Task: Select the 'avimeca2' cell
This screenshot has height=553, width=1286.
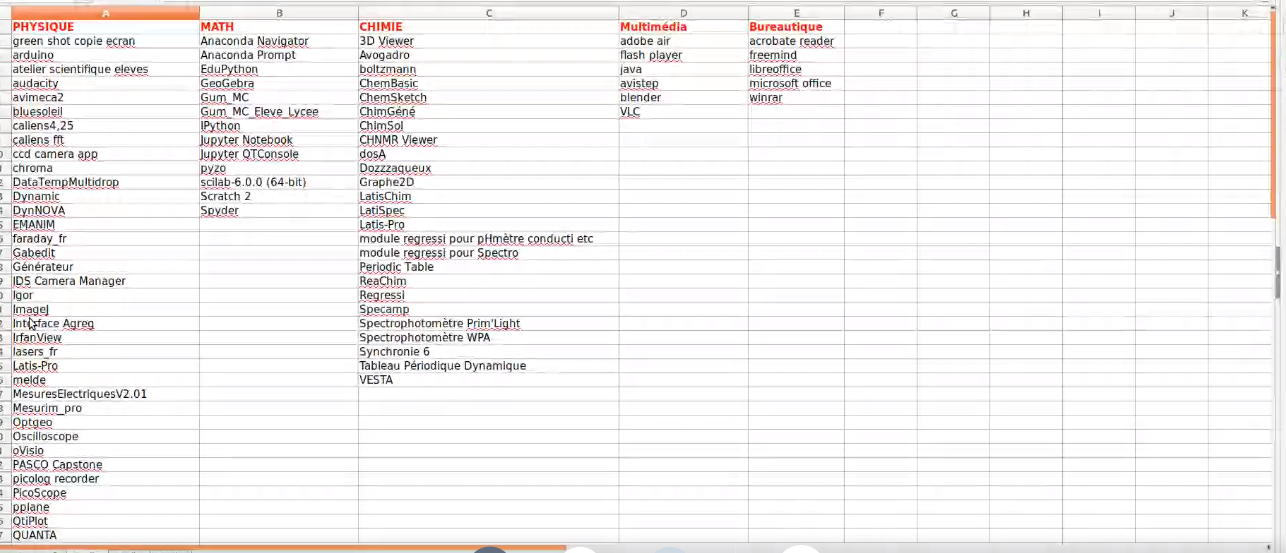Action: point(105,98)
